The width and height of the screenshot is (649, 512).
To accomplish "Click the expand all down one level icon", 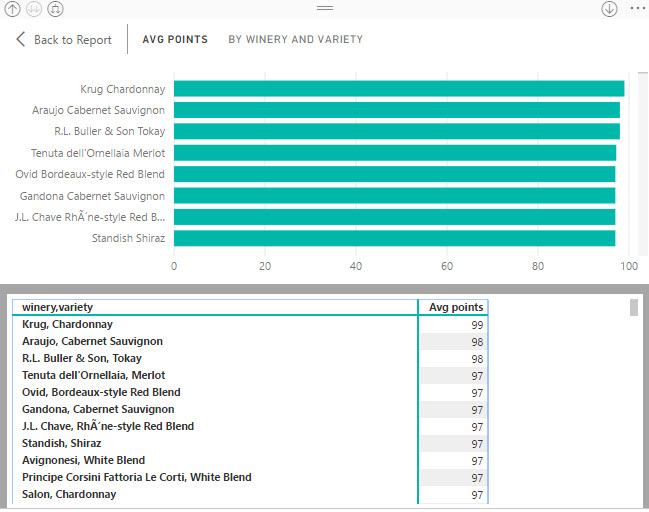I will [x=55, y=9].
